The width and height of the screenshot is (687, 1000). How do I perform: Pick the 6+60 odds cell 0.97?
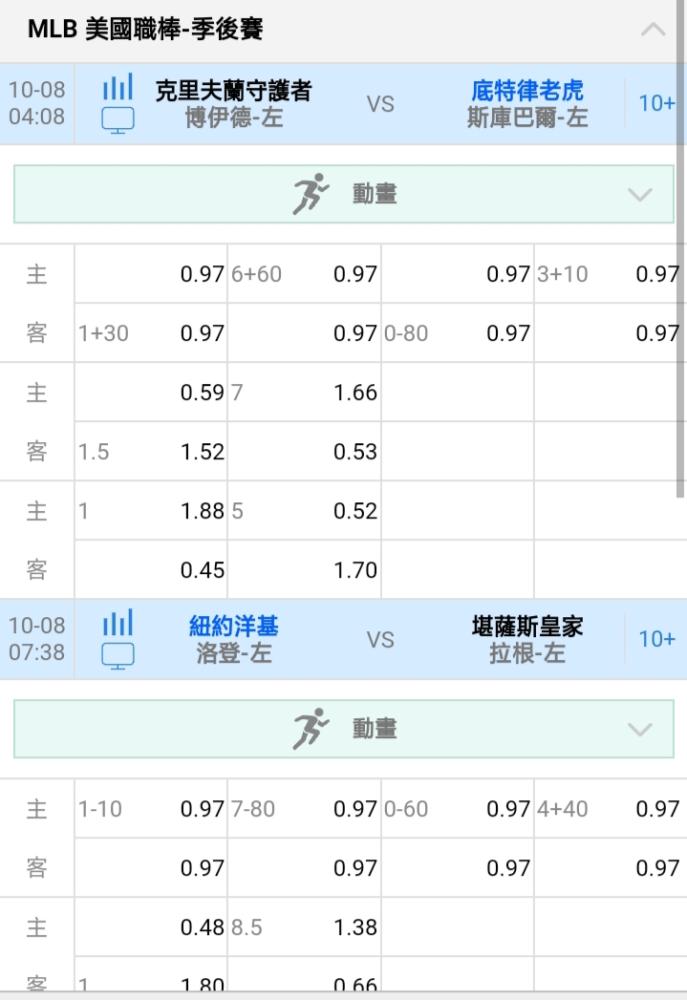(x=304, y=274)
